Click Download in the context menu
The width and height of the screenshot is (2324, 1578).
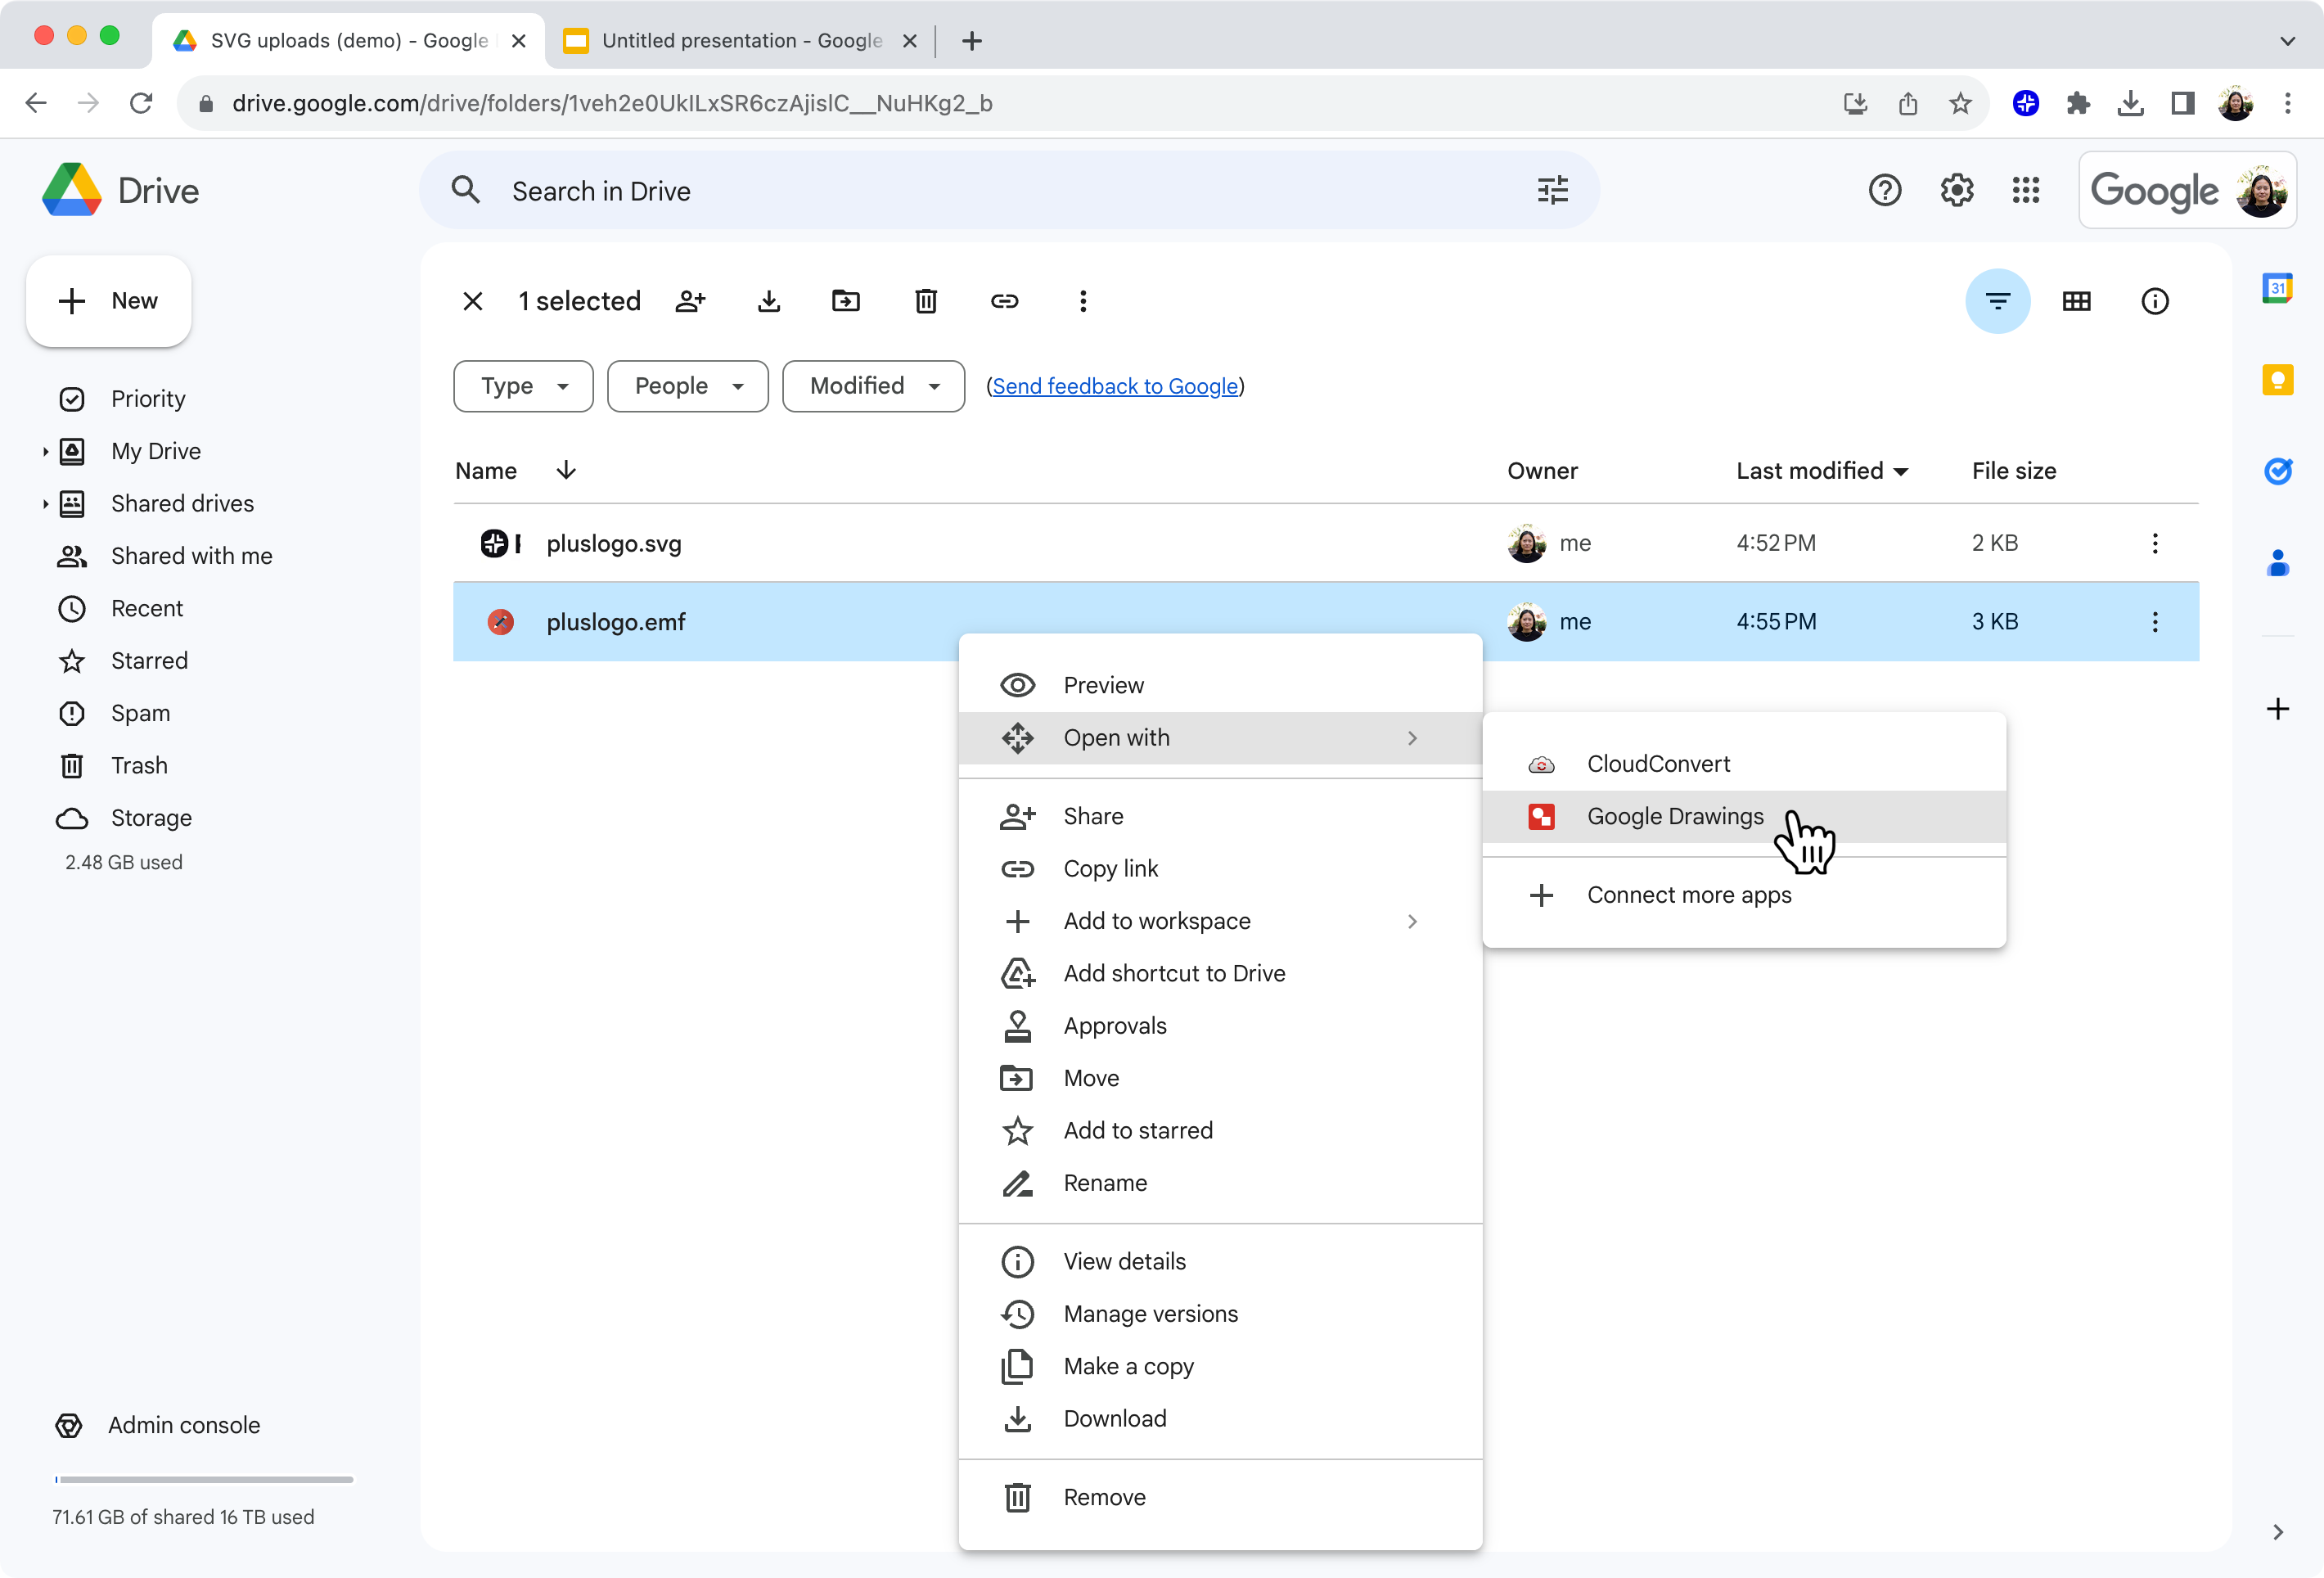click(1219, 1419)
